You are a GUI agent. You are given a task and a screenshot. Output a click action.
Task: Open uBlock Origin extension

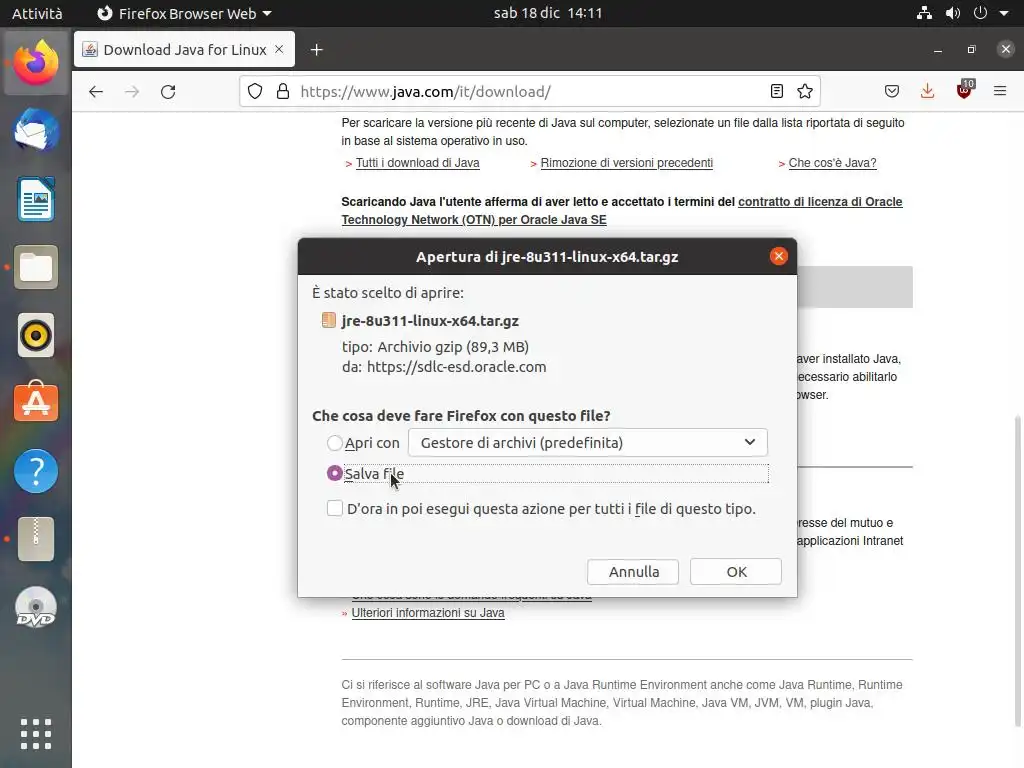[964, 90]
